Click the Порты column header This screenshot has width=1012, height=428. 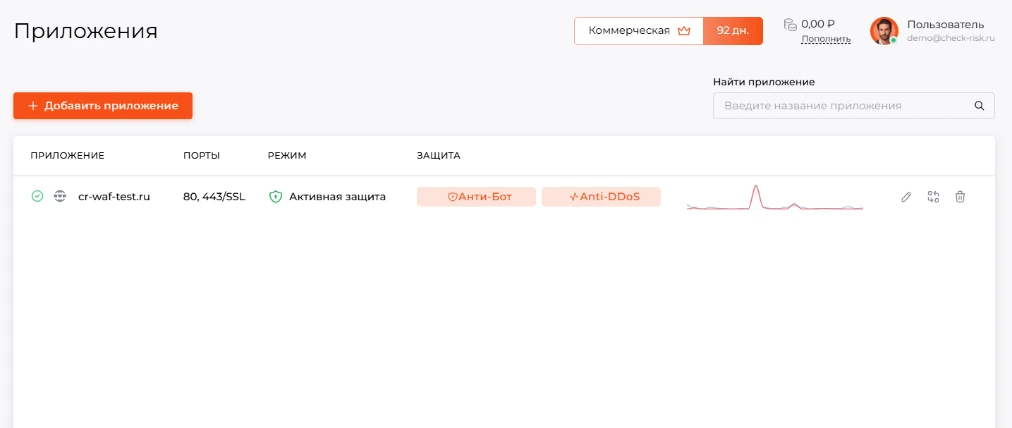[x=201, y=156]
